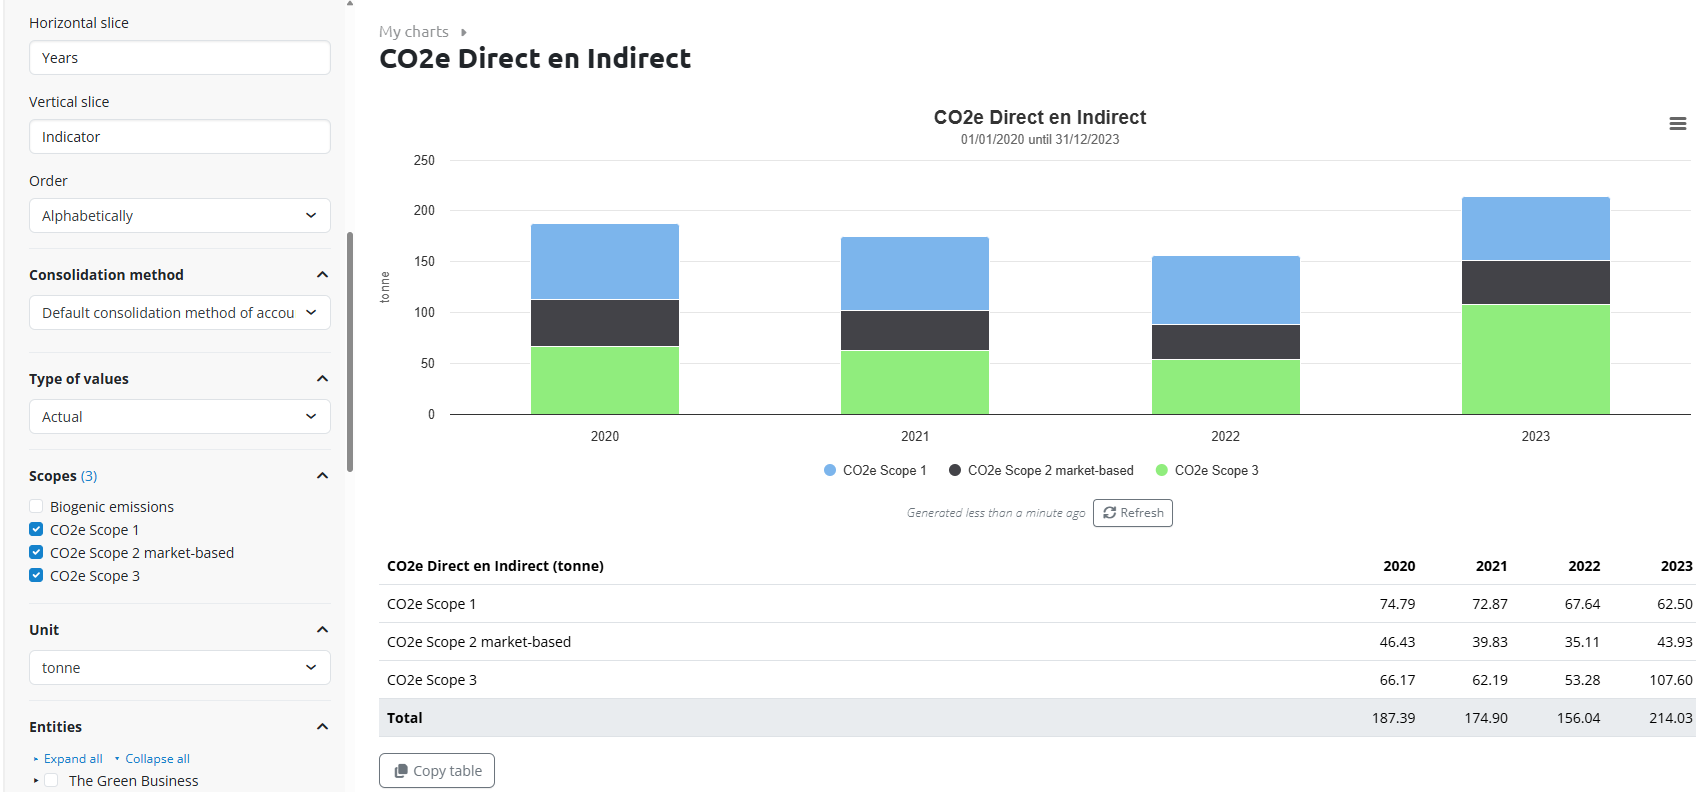1696x792 pixels.
Task: Click the breadcrumb arrow after My charts
Action: click(x=464, y=33)
